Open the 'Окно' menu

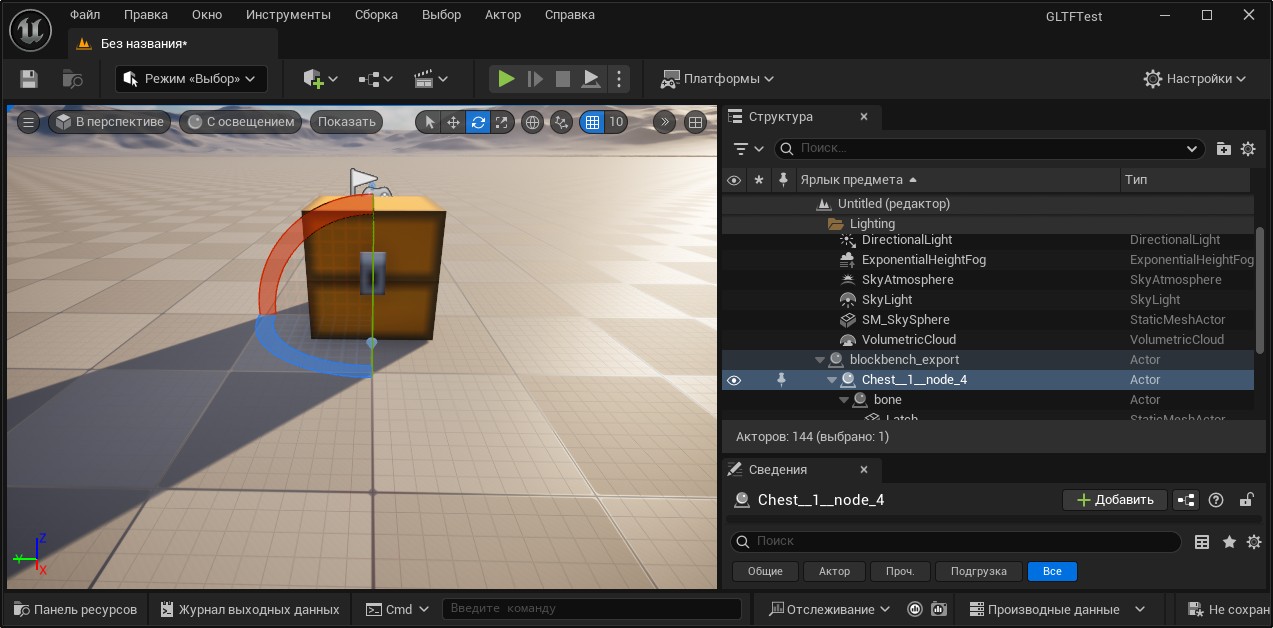tap(207, 15)
